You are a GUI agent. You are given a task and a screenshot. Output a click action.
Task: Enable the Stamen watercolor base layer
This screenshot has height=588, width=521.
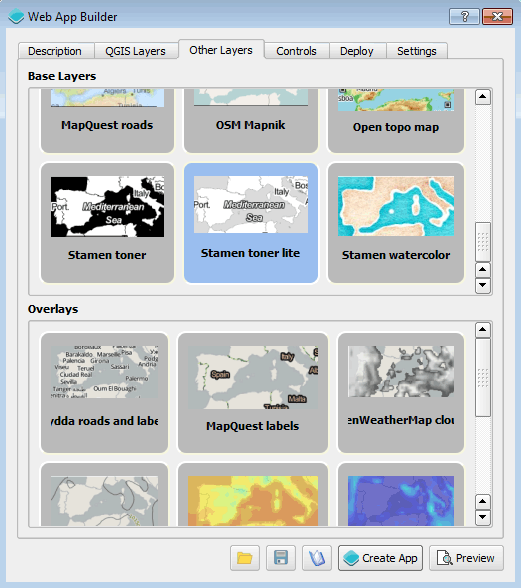(x=396, y=223)
